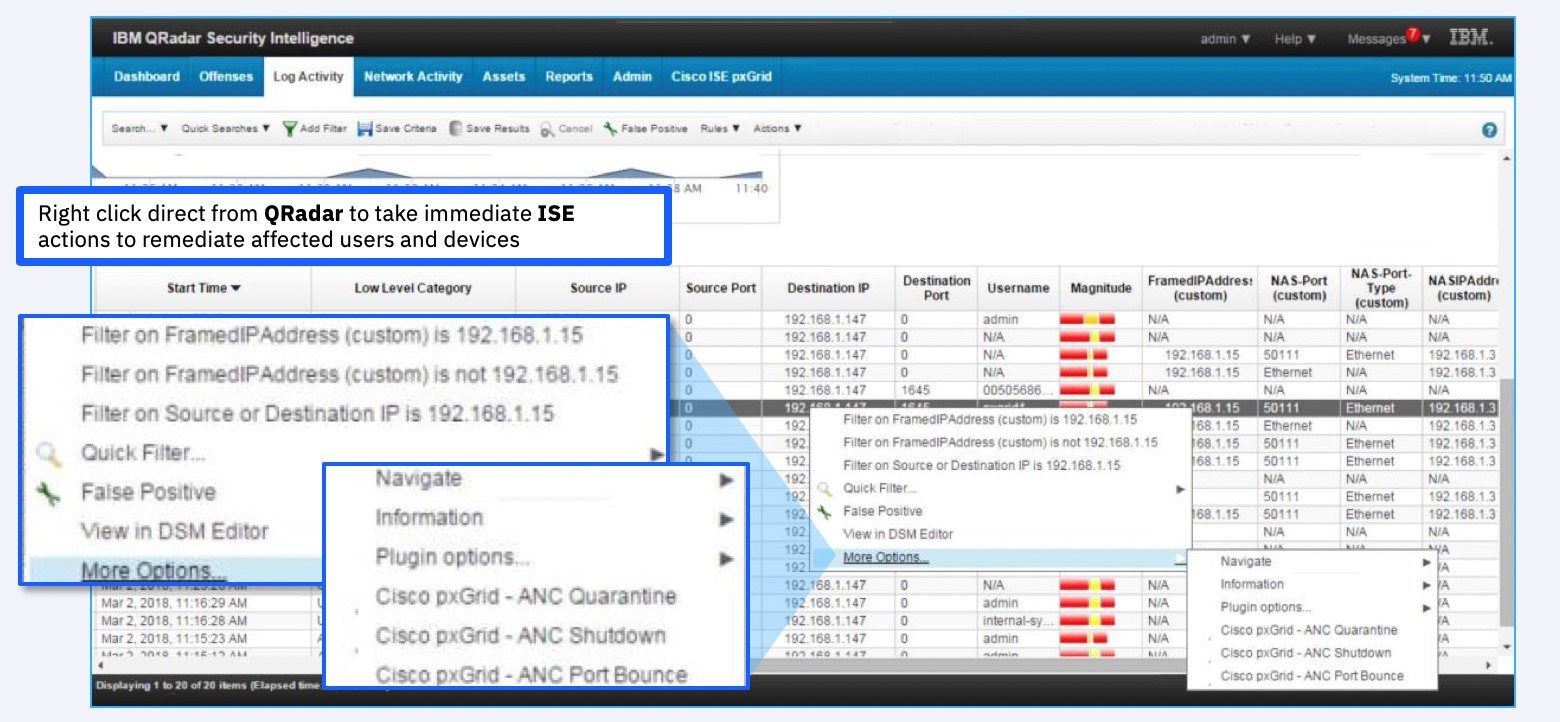Open the Assets tab
1560x722 pixels.
pyautogui.click(x=504, y=77)
